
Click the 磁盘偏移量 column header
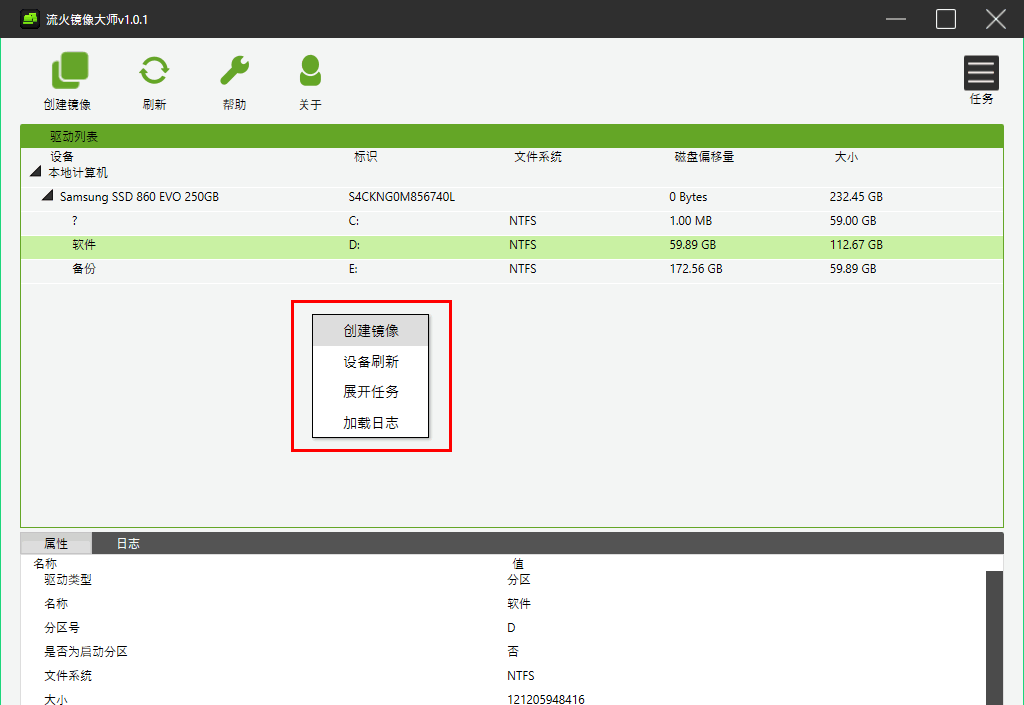coord(705,157)
